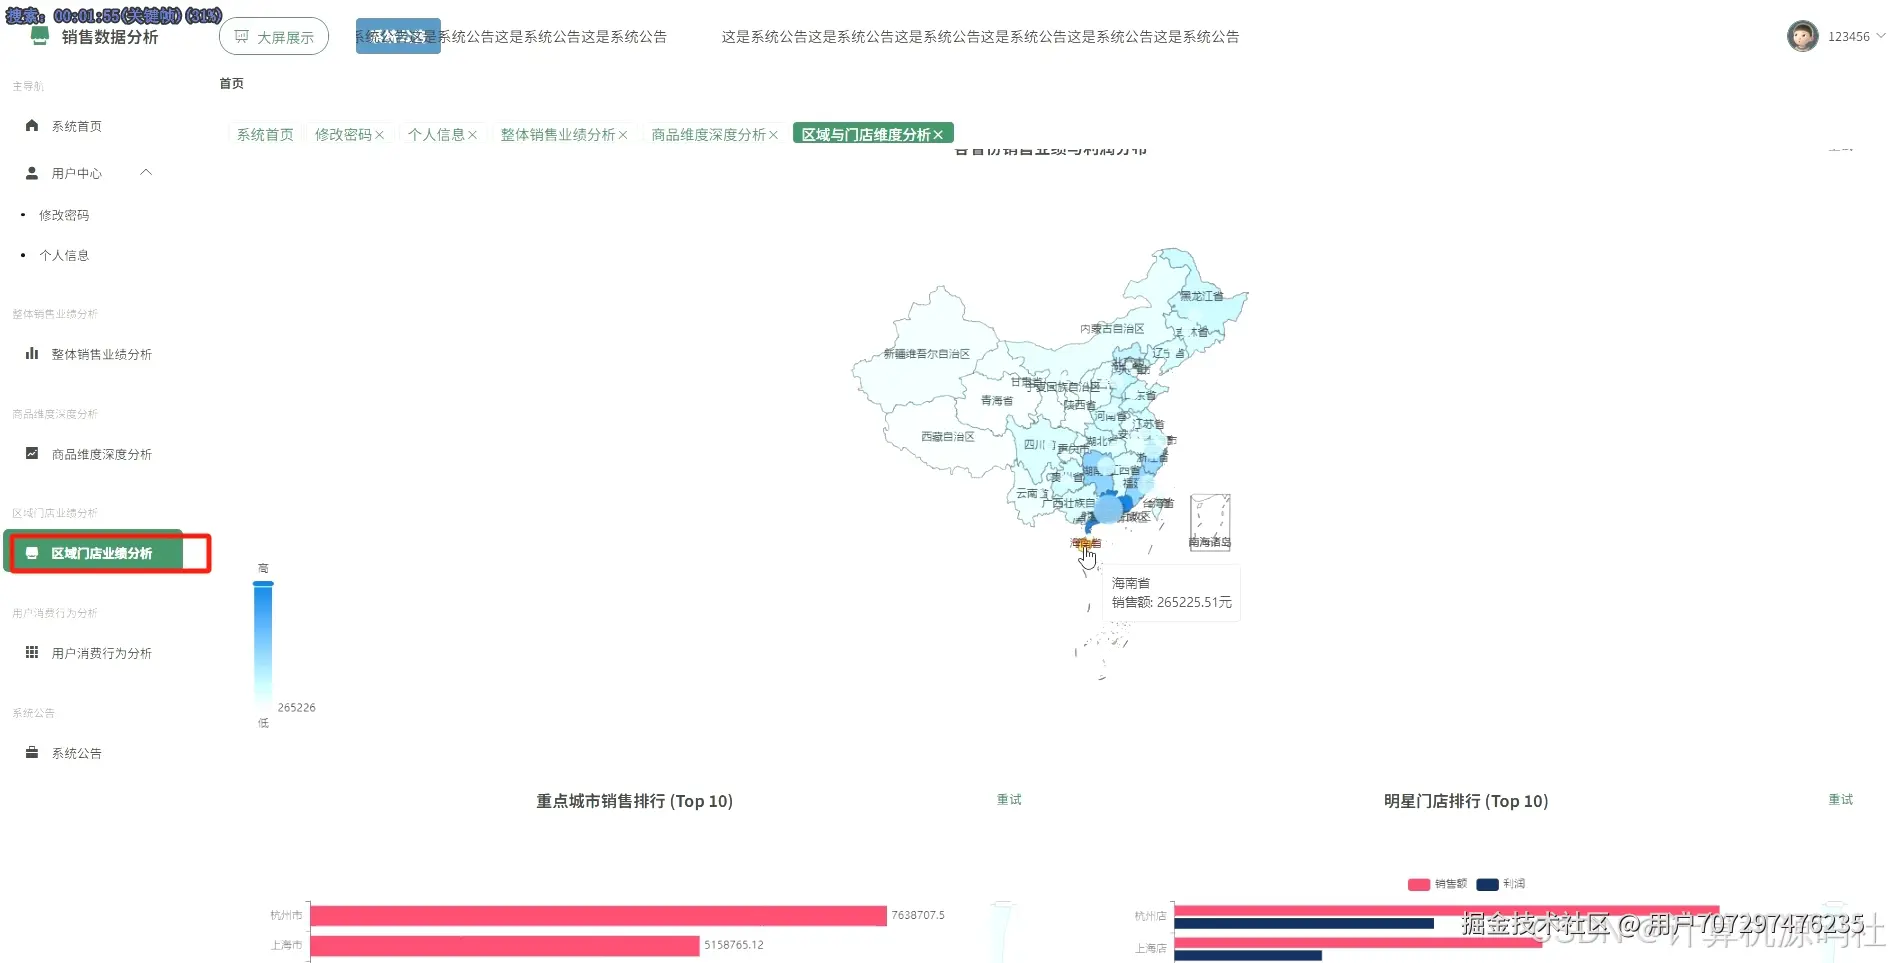
Task: Open the 123456 account dropdown menu
Action: tap(1851, 36)
